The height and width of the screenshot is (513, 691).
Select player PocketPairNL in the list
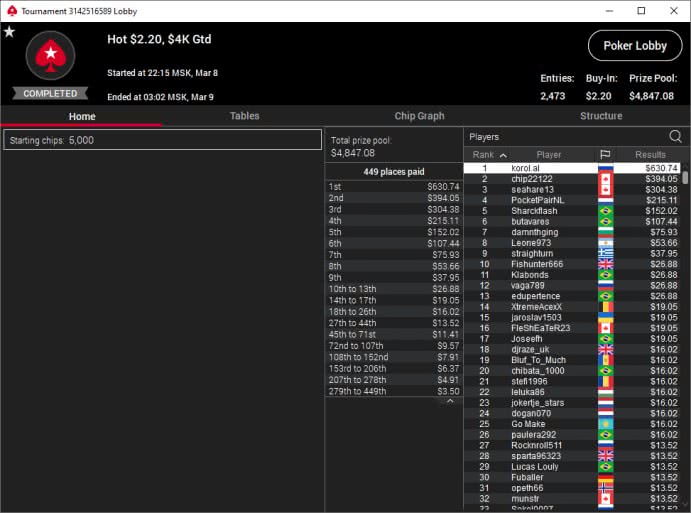(x=538, y=200)
